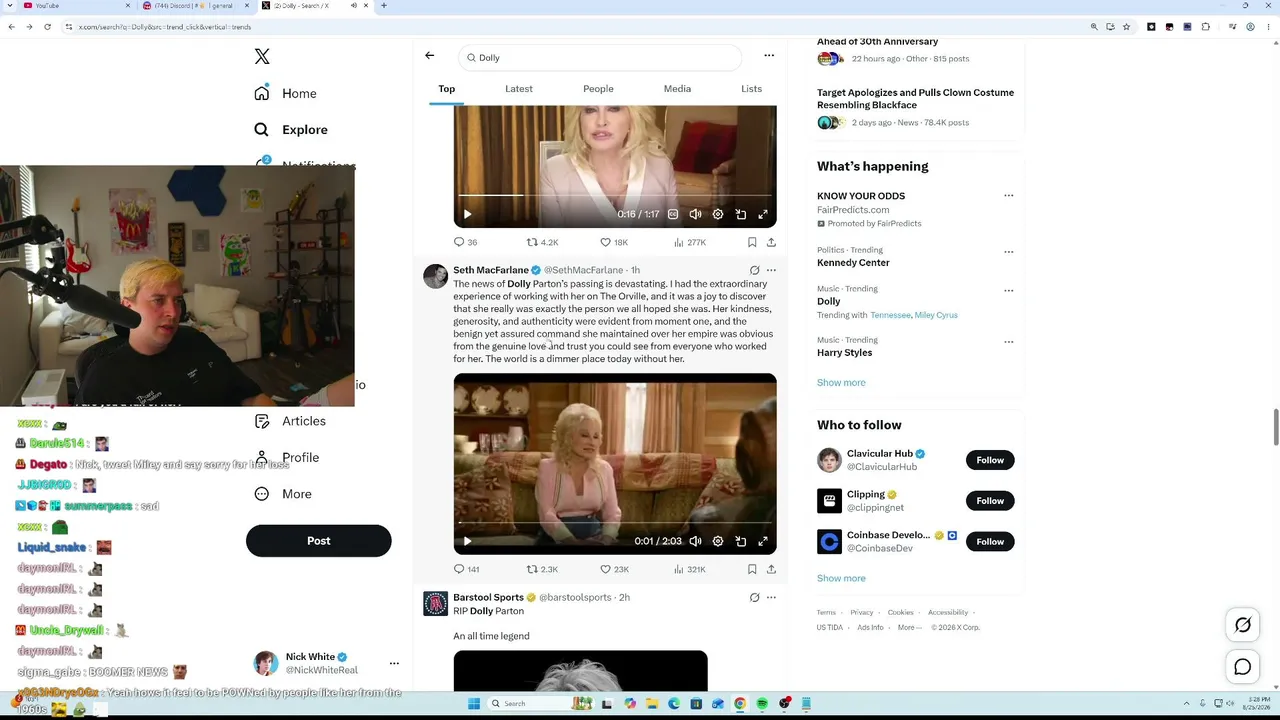Open the Kennedy Center trend
Viewport: 1280px width, 720px height.
point(853,262)
